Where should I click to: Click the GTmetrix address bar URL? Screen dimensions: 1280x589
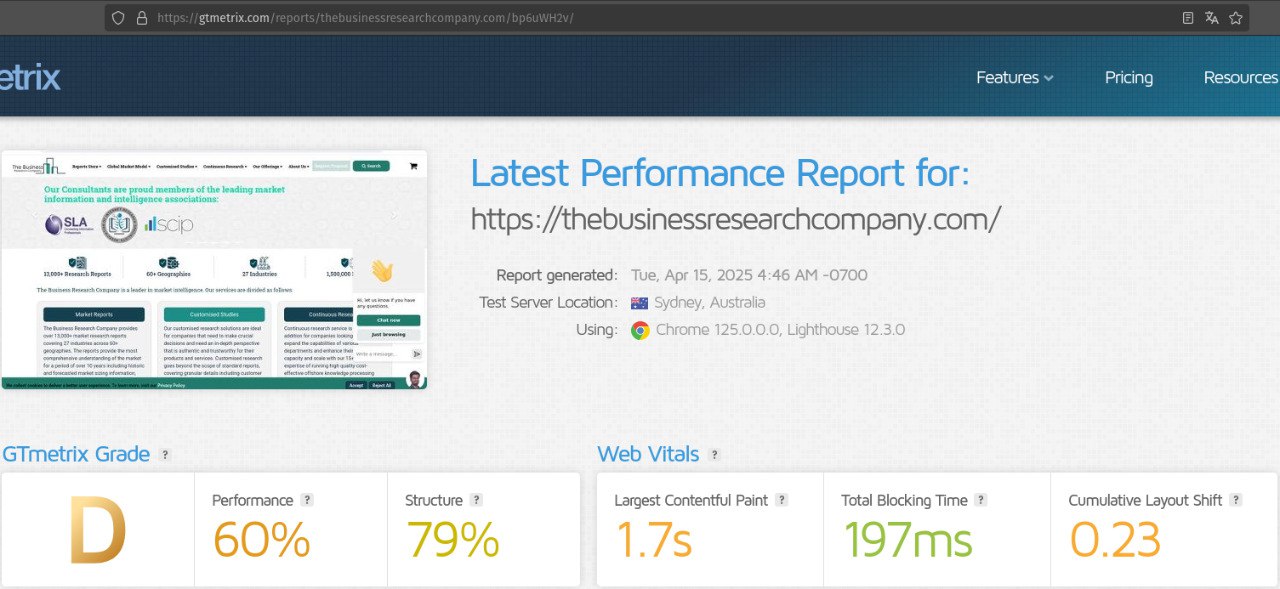pos(365,18)
